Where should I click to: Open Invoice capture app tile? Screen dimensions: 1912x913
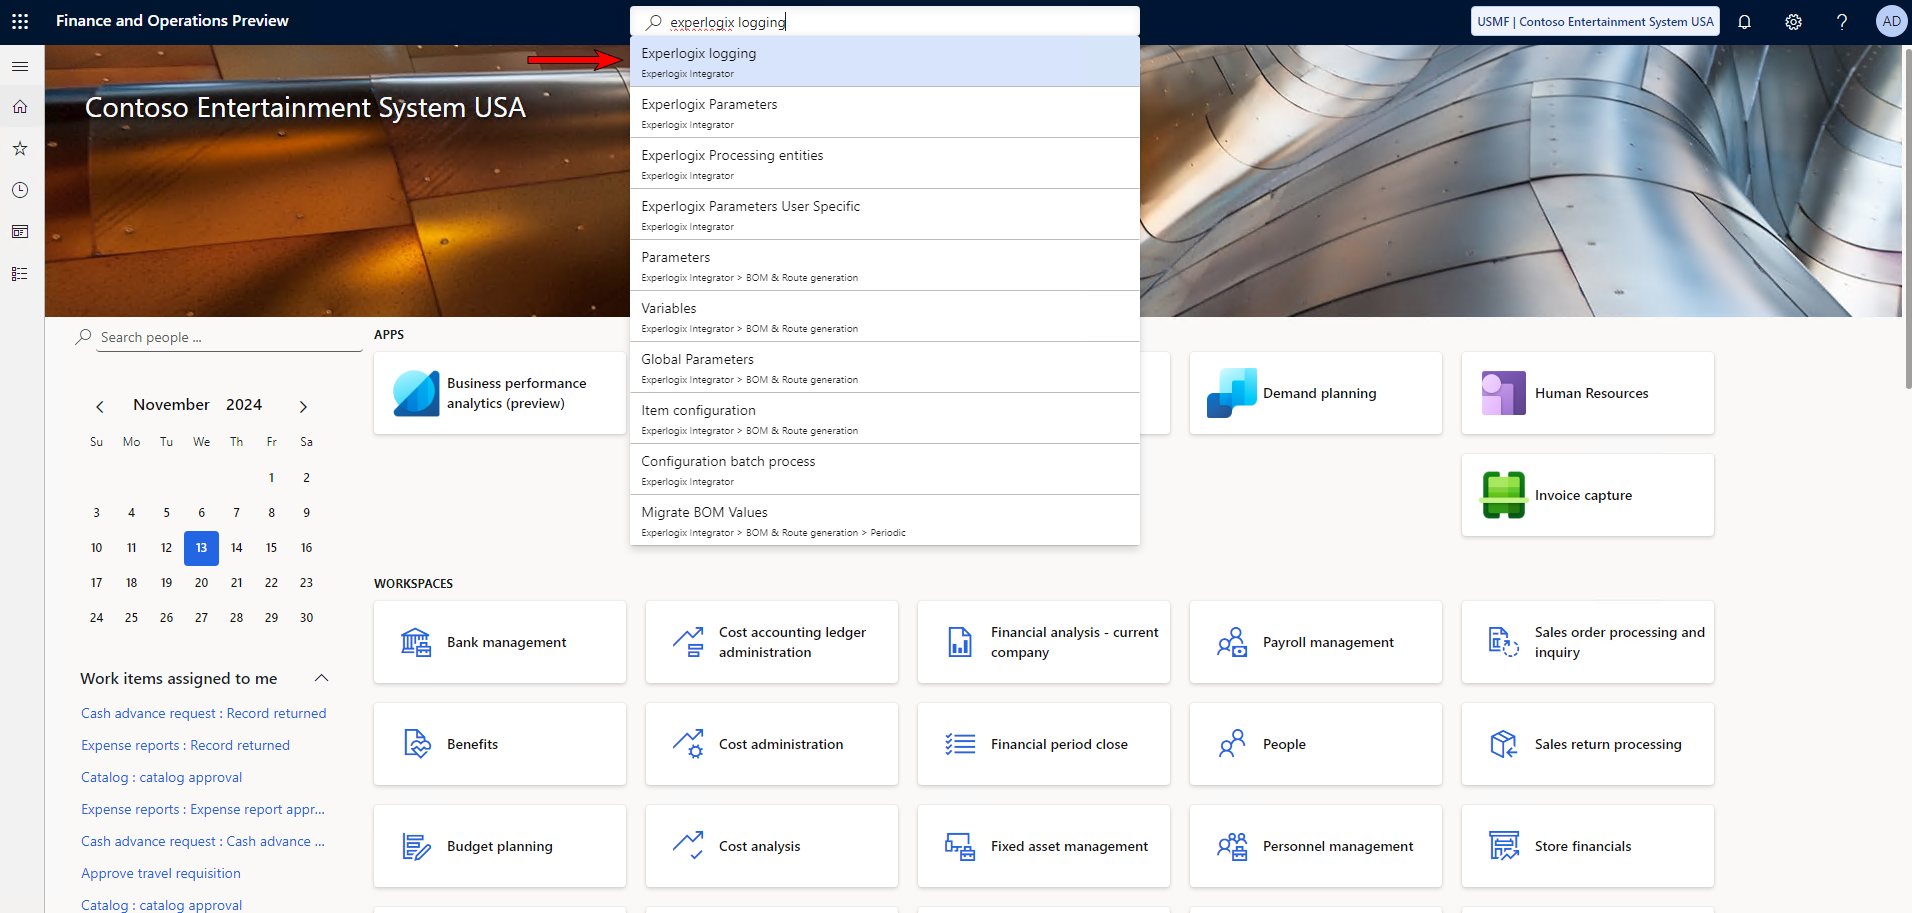pyautogui.click(x=1588, y=495)
